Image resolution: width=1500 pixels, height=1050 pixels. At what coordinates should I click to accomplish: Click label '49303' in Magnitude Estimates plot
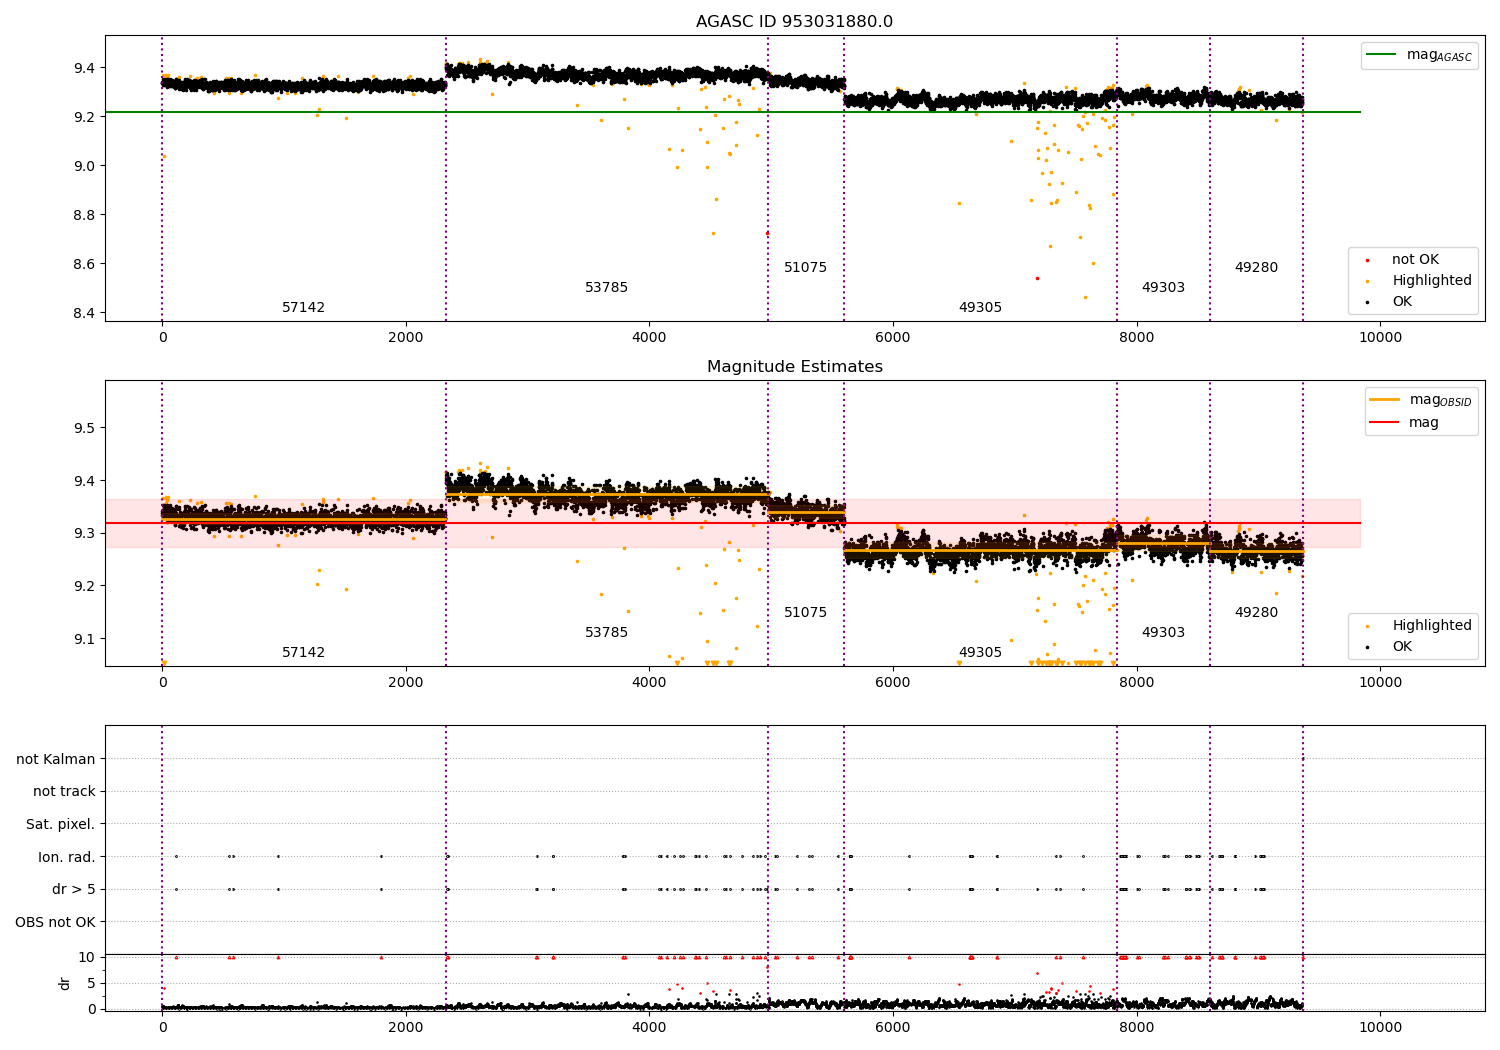tap(1163, 633)
